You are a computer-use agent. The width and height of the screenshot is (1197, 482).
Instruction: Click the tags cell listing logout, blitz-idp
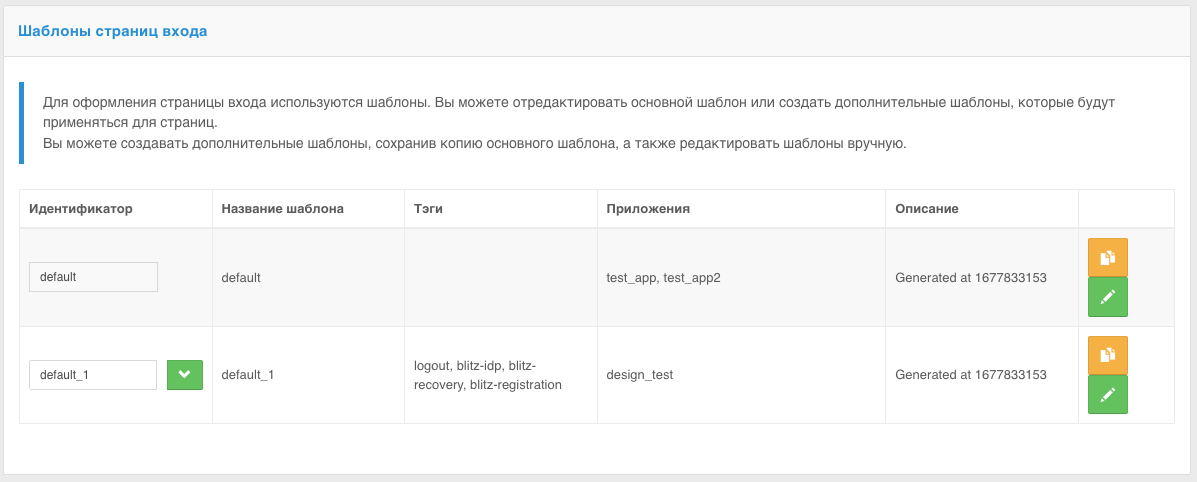(x=487, y=375)
